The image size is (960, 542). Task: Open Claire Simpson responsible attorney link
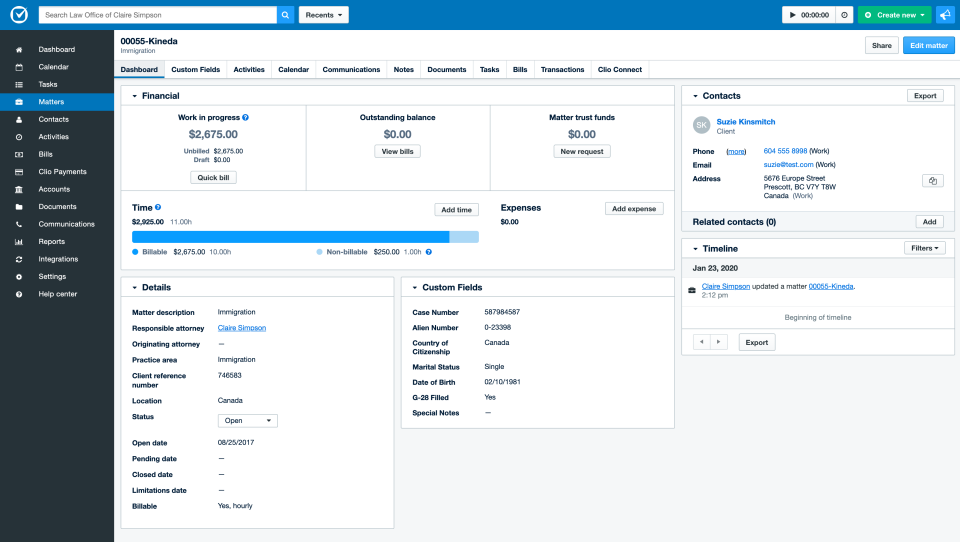(x=242, y=328)
